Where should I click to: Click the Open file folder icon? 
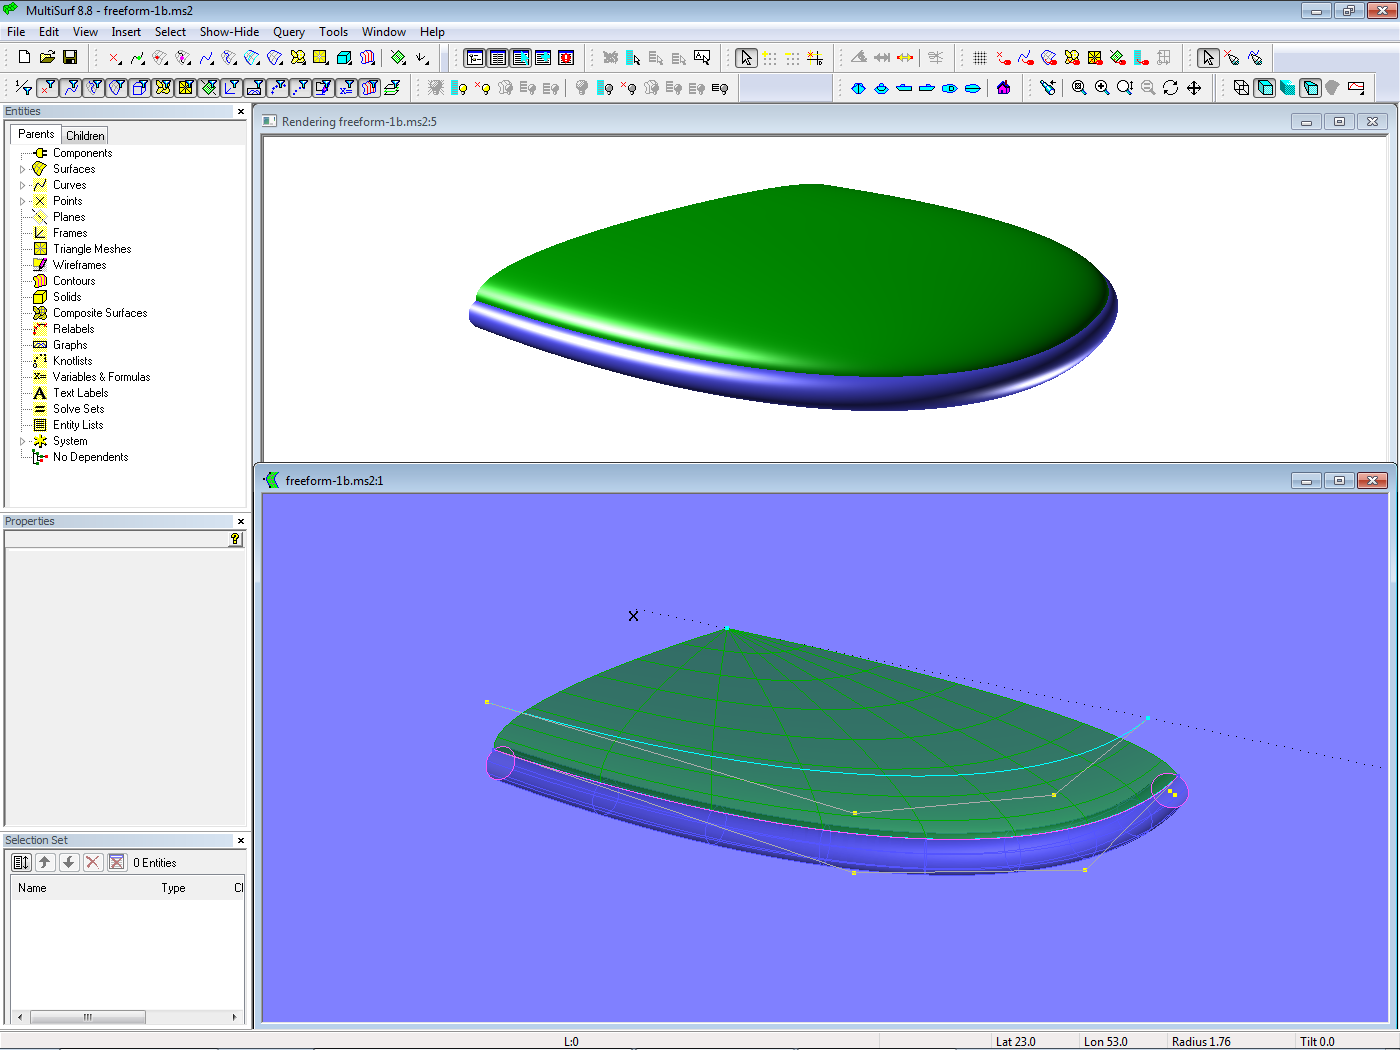click(x=47, y=58)
